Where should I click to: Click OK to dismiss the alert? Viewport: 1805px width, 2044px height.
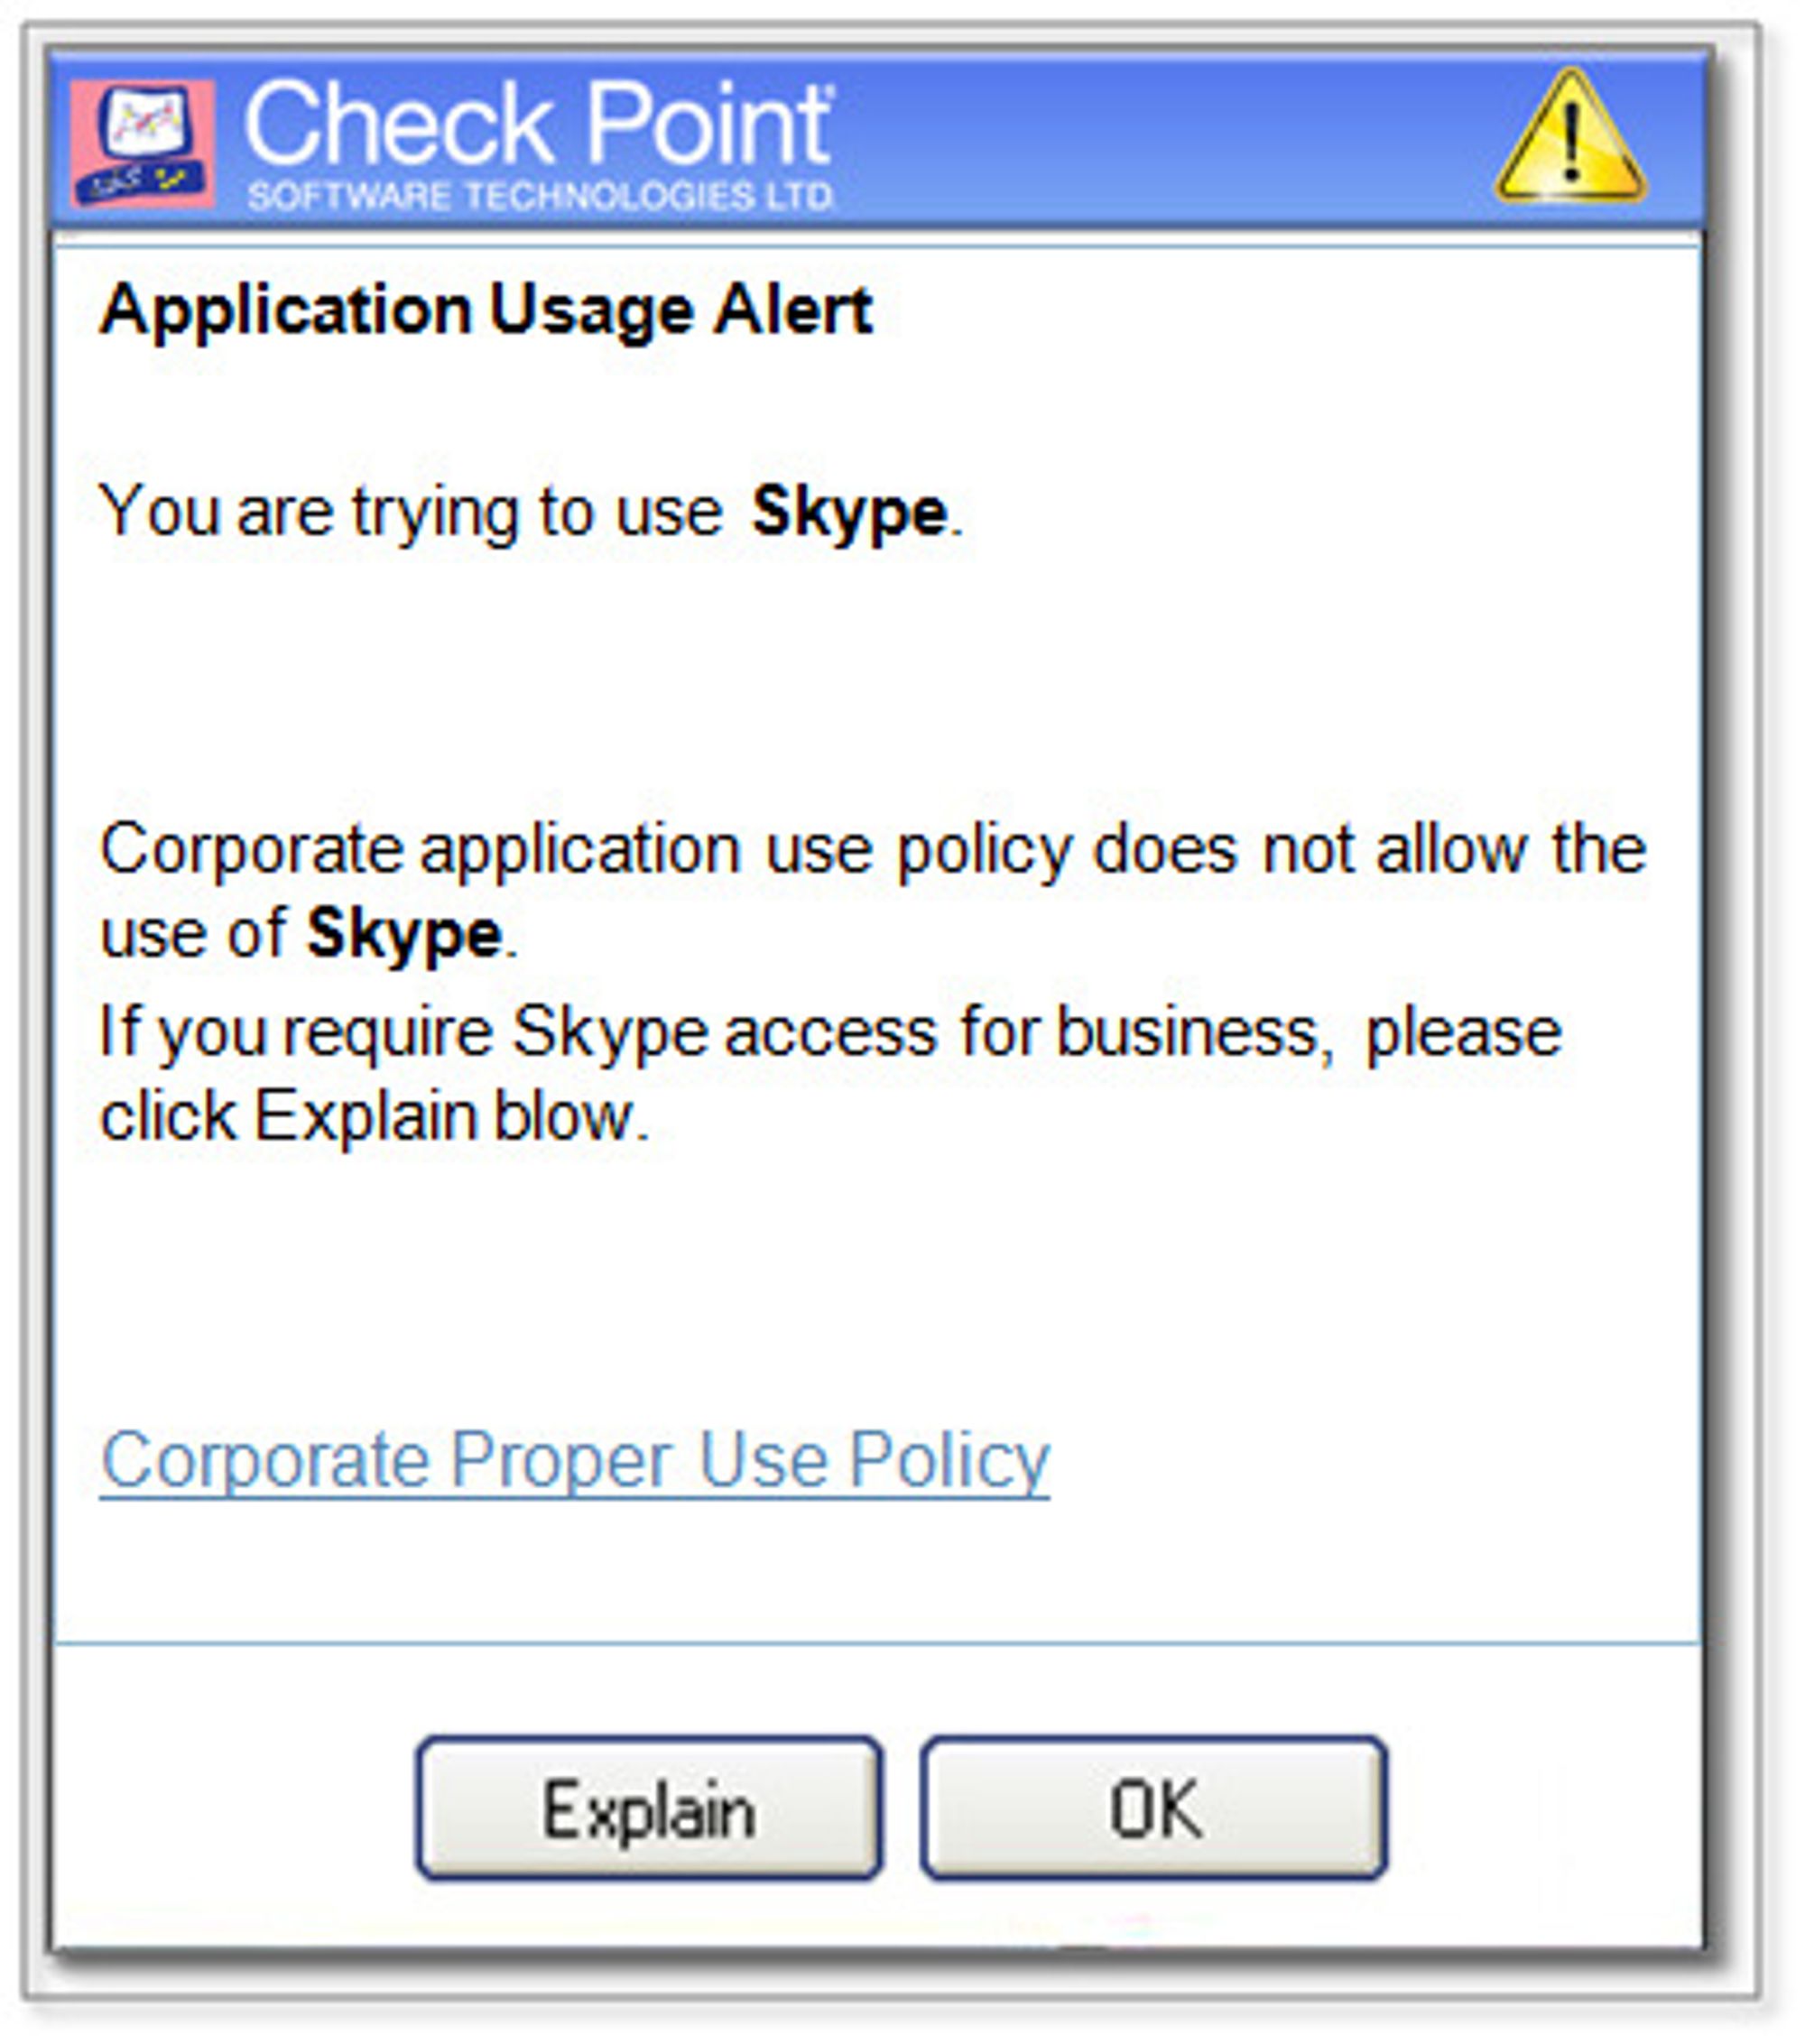(x=1153, y=1808)
